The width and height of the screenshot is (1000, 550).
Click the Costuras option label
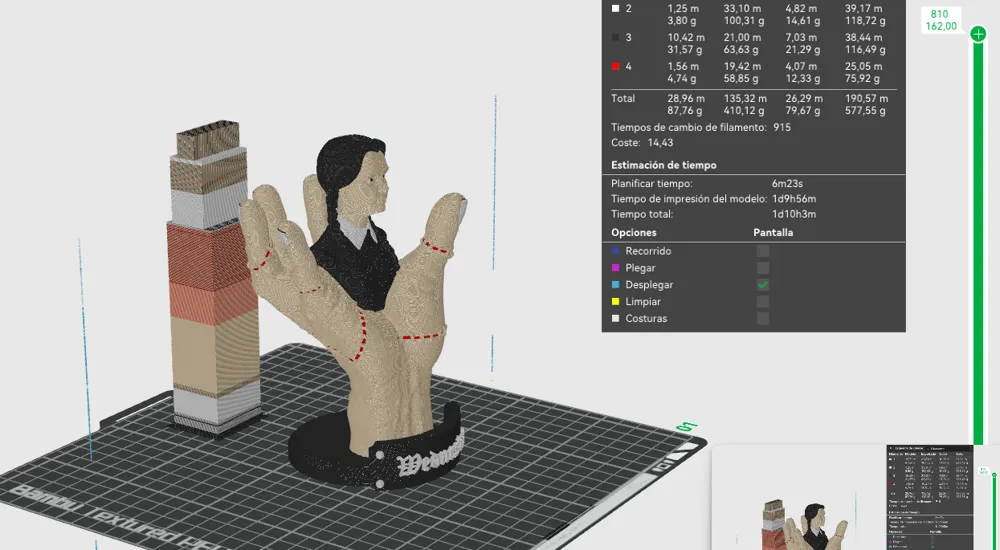coord(646,318)
